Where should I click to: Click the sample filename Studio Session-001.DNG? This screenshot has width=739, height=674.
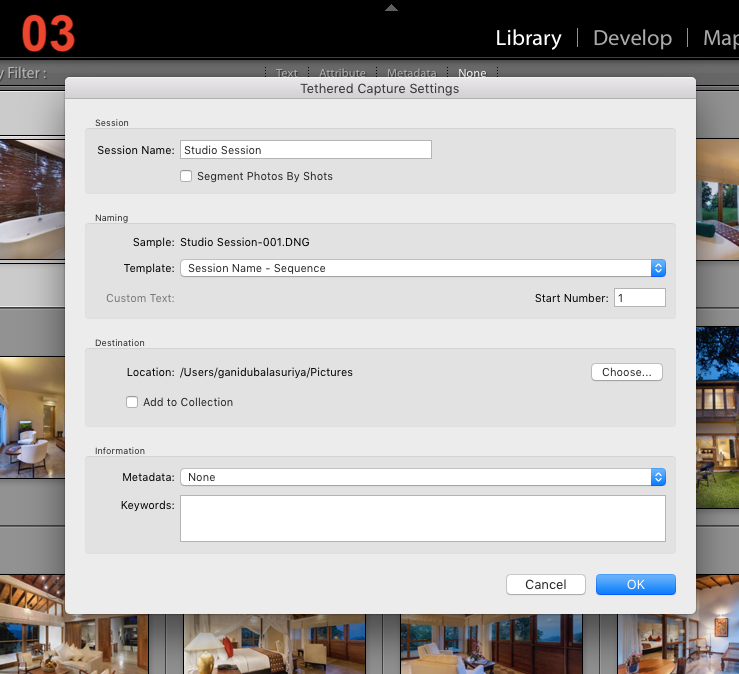(245, 242)
